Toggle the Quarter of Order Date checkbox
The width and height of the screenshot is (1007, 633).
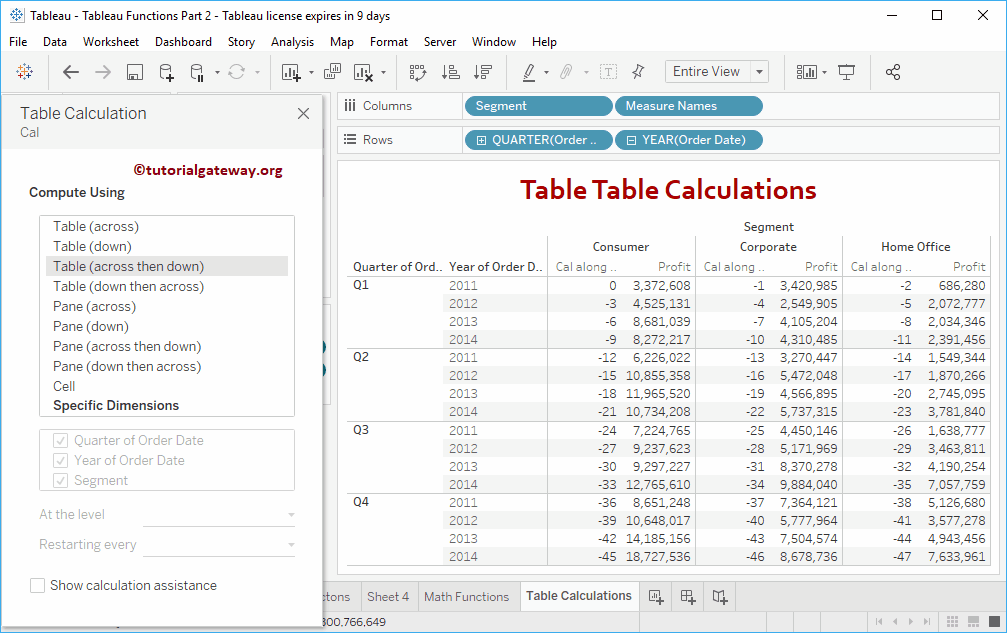click(60, 441)
